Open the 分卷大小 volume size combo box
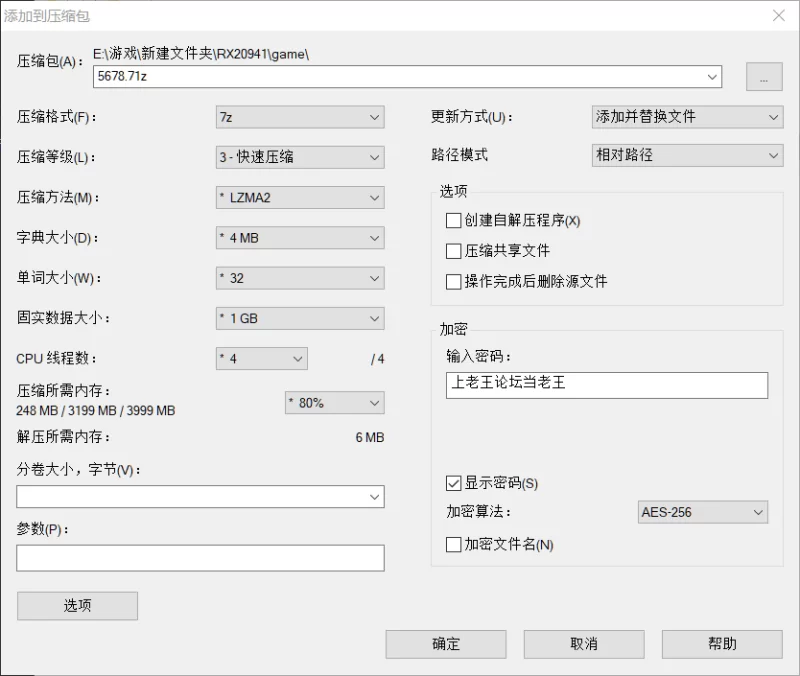800x676 pixels. pyautogui.click(x=200, y=496)
